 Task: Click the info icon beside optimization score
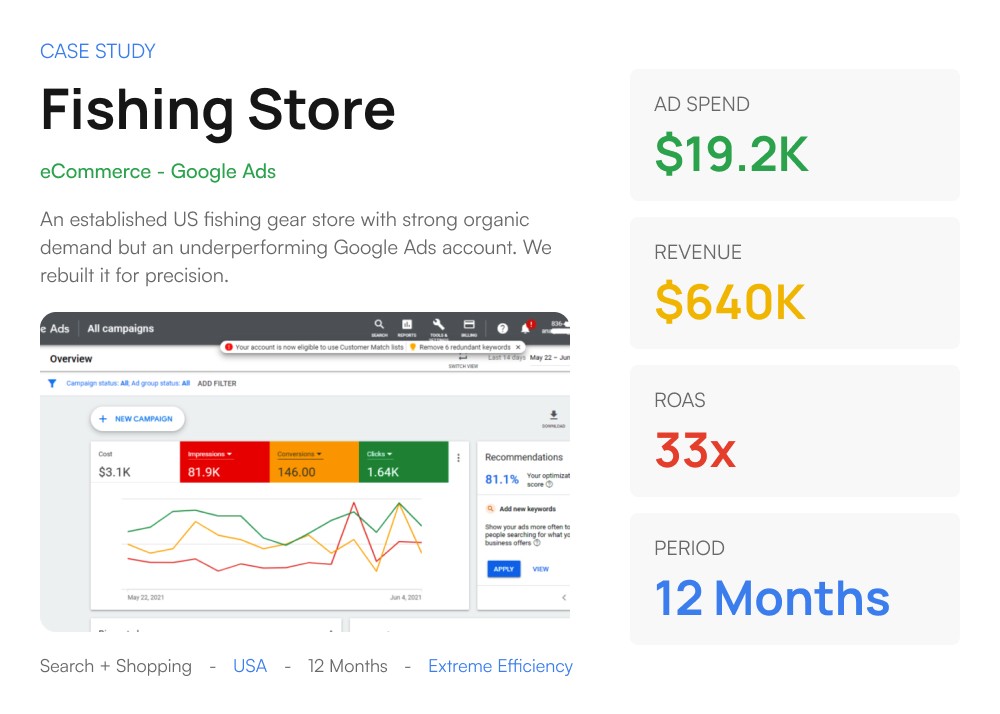click(550, 484)
